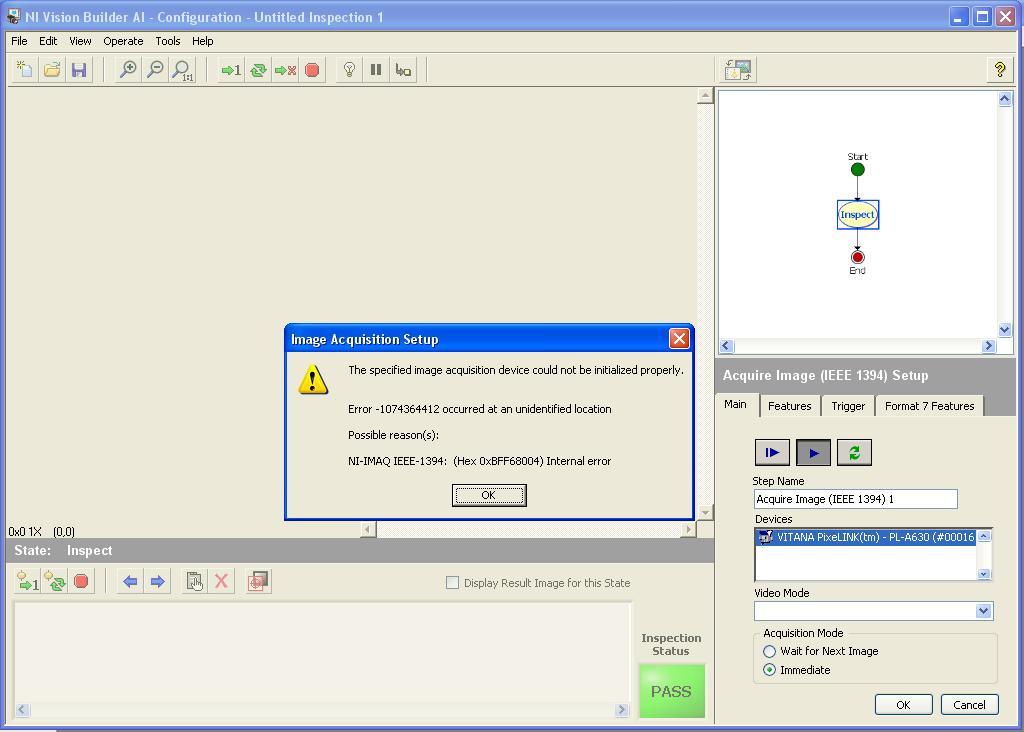This screenshot has height=732, width=1024.
Task: Open the Tools menu
Action: [x=168, y=40]
